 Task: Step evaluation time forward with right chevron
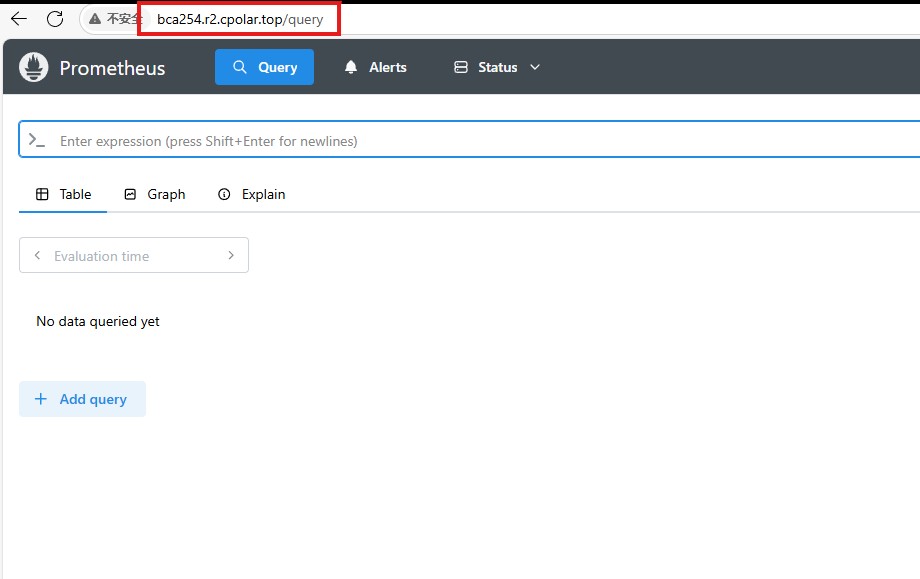click(x=231, y=256)
